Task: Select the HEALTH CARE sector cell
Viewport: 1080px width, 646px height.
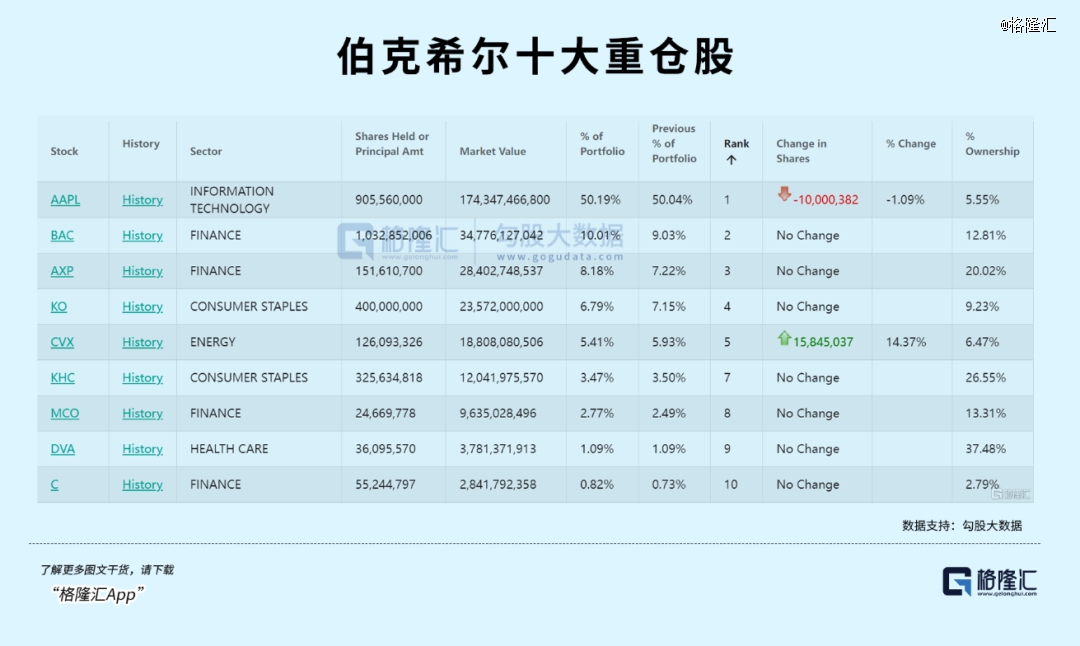Action: tap(229, 449)
